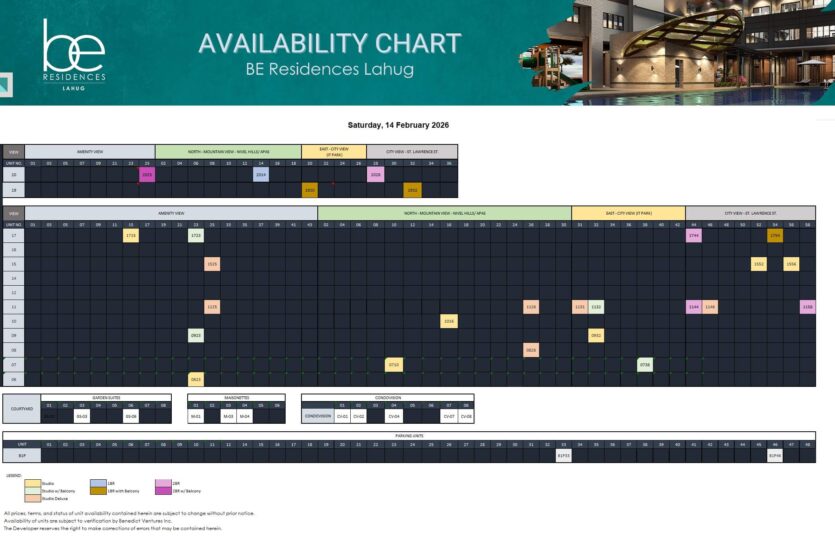Select condovision unit CV-04
835x540 pixels.
[394, 416]
